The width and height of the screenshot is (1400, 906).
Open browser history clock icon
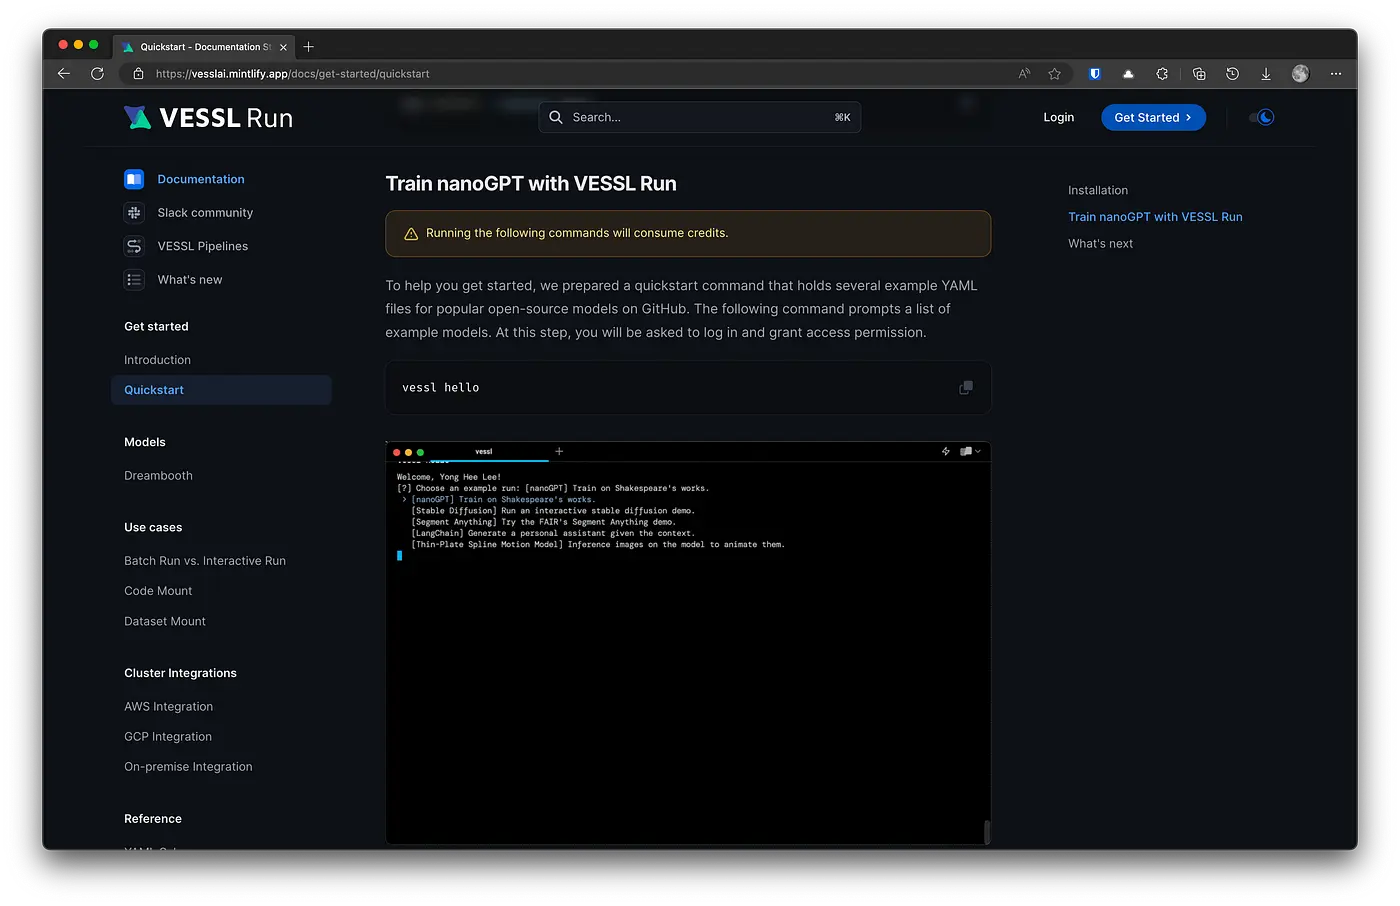tap(1232, 74)
